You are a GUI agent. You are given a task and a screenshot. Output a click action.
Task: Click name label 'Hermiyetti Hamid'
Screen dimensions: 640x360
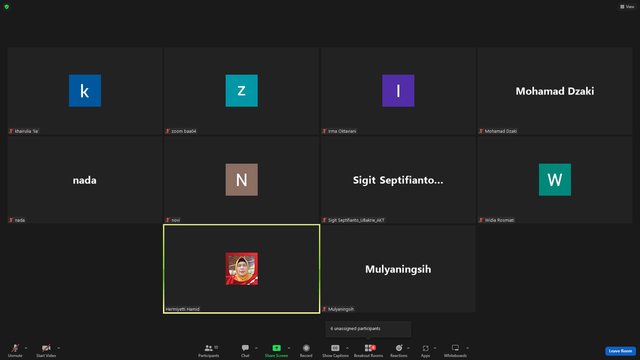[182, 309]
